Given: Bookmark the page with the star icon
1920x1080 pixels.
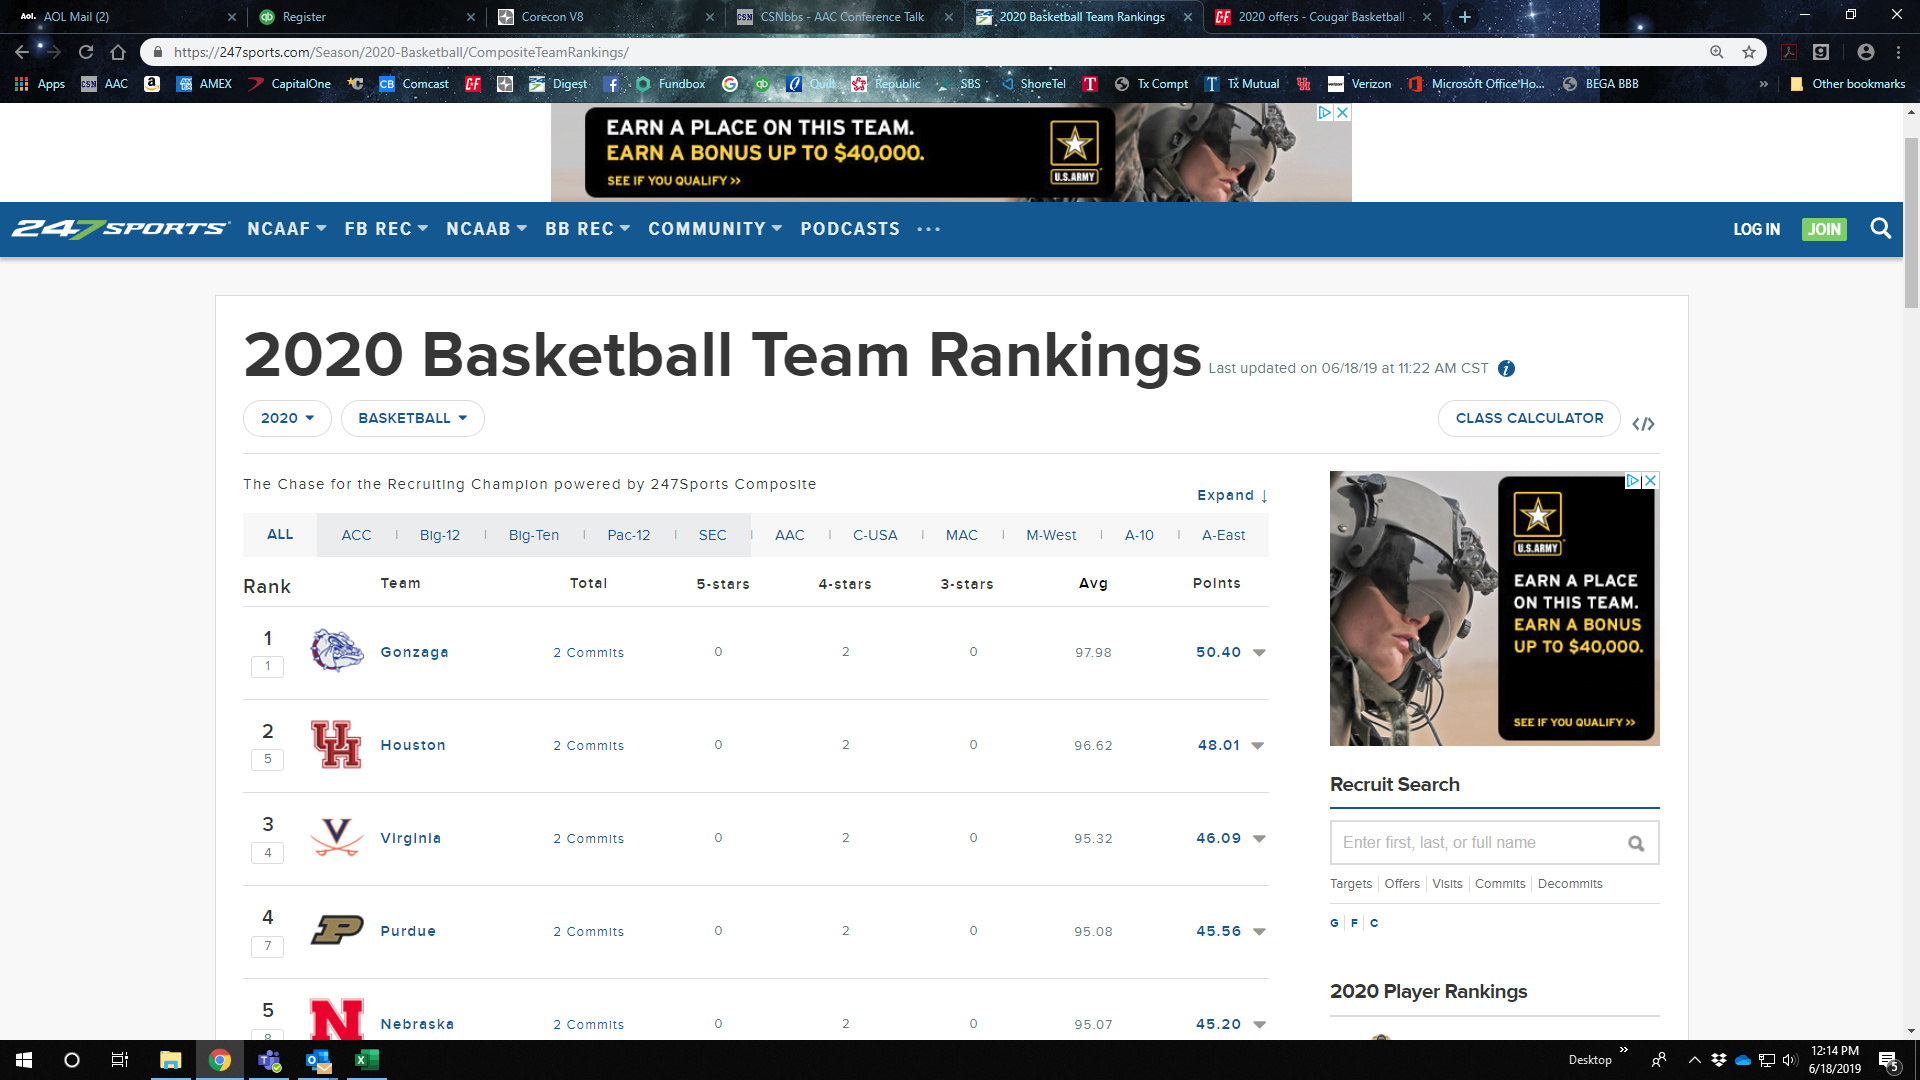Looking at the screenshot, I should pyautogui.click(x=1749, y=52).
